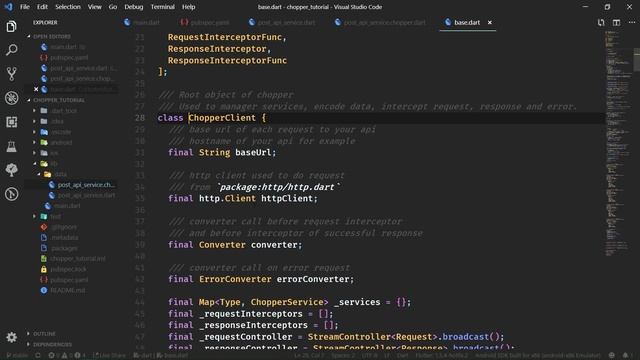Open the Debug menu
Viewport: 640px width, 360px height.
point(133,7)
